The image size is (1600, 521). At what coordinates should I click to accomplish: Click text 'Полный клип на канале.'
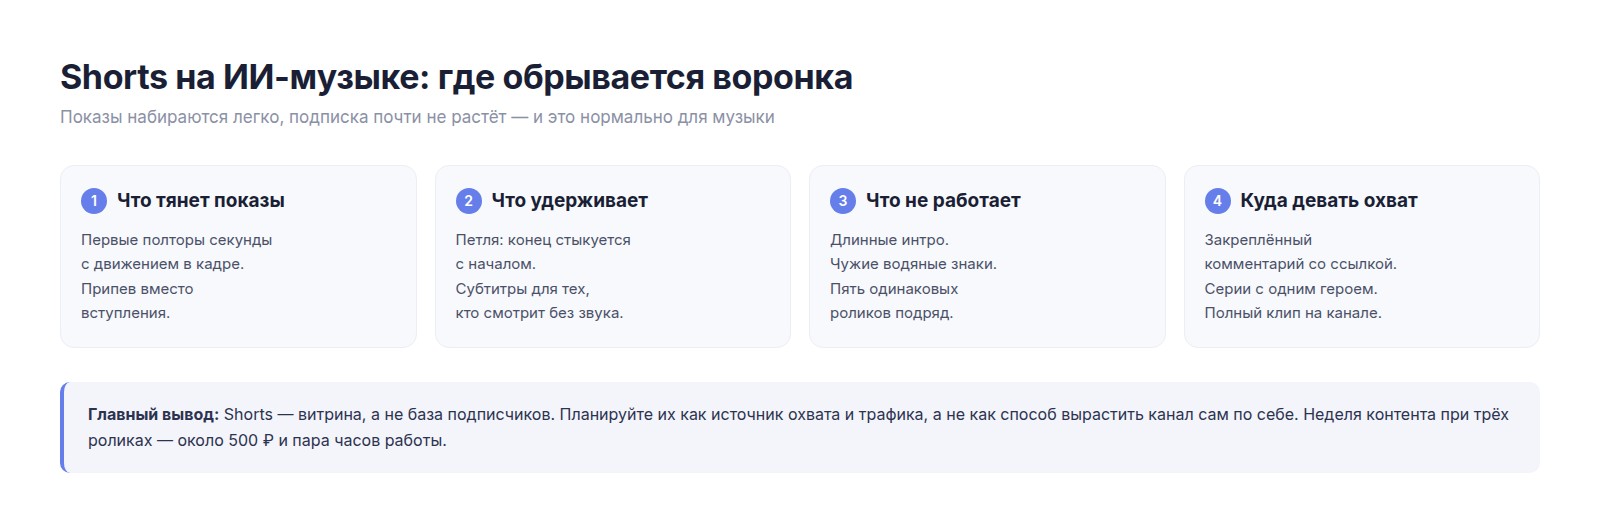1293,313
